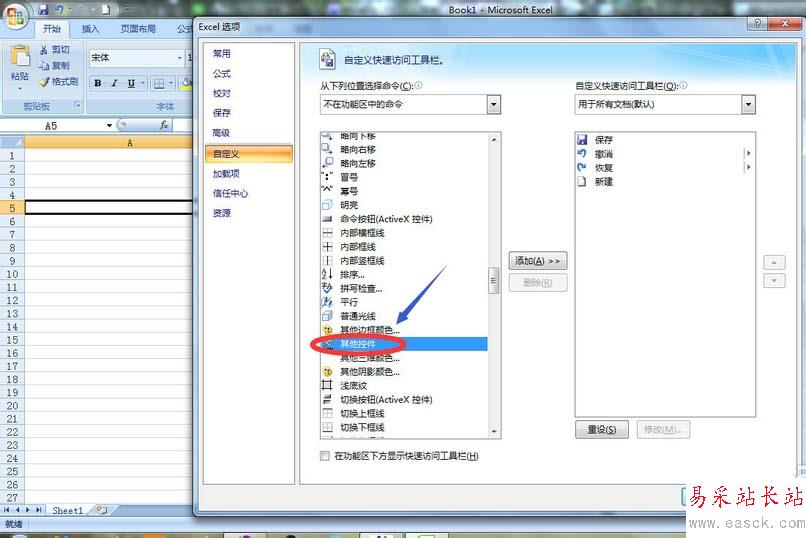This screenshot has width=806, height=538.
Task: Select 内部框线 command in list
Action: pos(404,247)
